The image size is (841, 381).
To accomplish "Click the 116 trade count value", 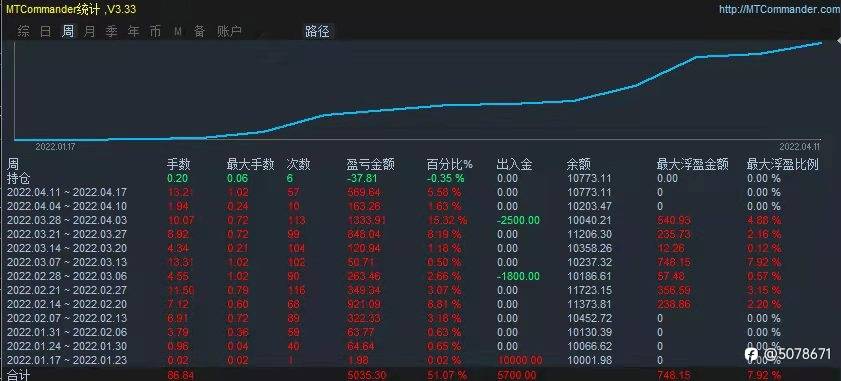I will (296, 290).
